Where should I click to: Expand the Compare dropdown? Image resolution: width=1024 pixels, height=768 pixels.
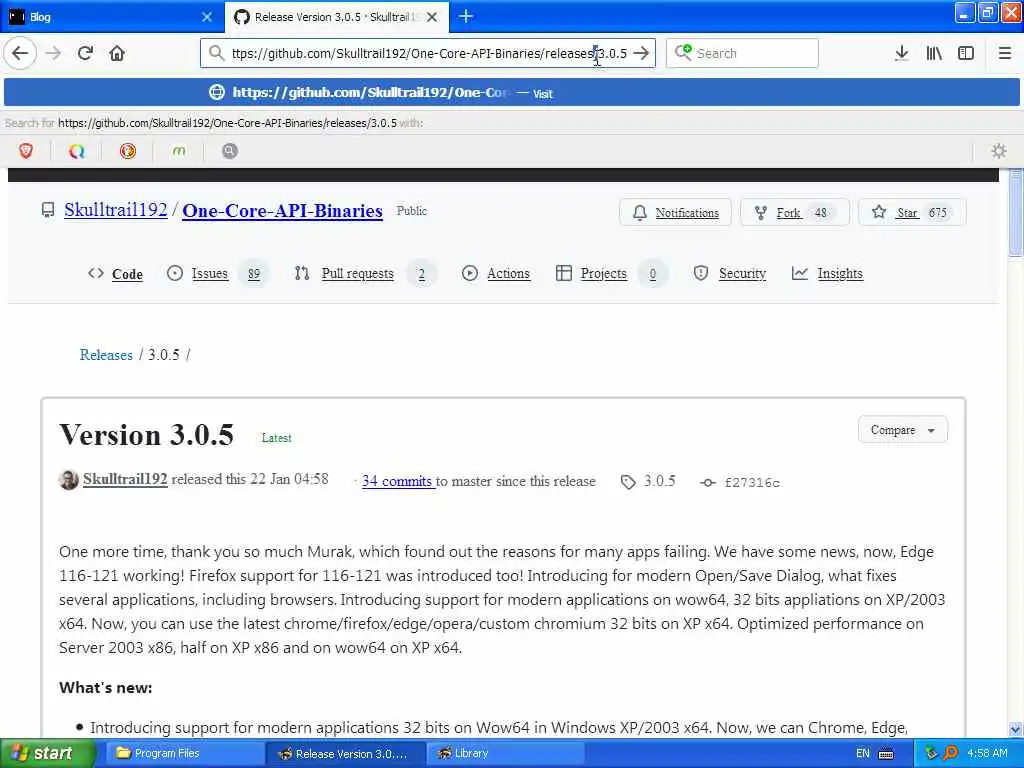903,430
